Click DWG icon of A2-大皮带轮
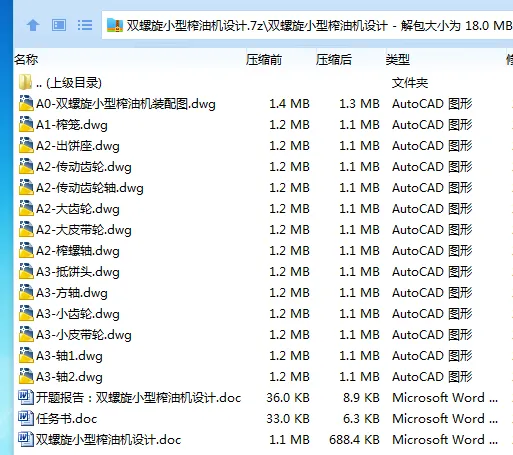 coord(26,229)
